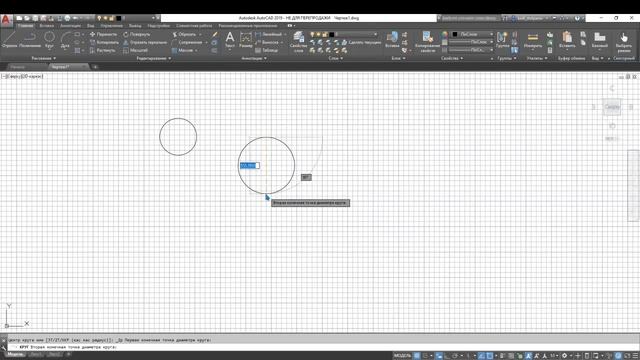Click the Вставить (Paste) icon

pyautogui.click(x=567, y=40)
